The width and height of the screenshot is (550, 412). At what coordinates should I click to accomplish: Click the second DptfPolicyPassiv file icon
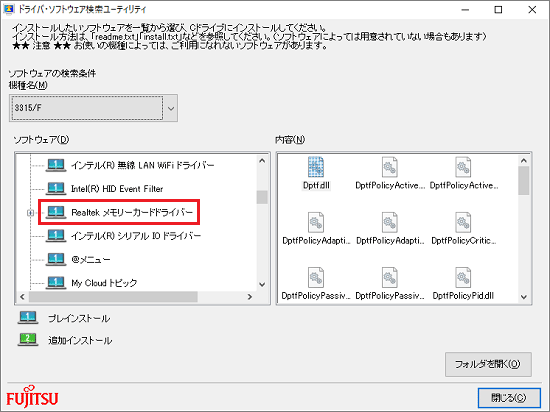tap(390, 277)
